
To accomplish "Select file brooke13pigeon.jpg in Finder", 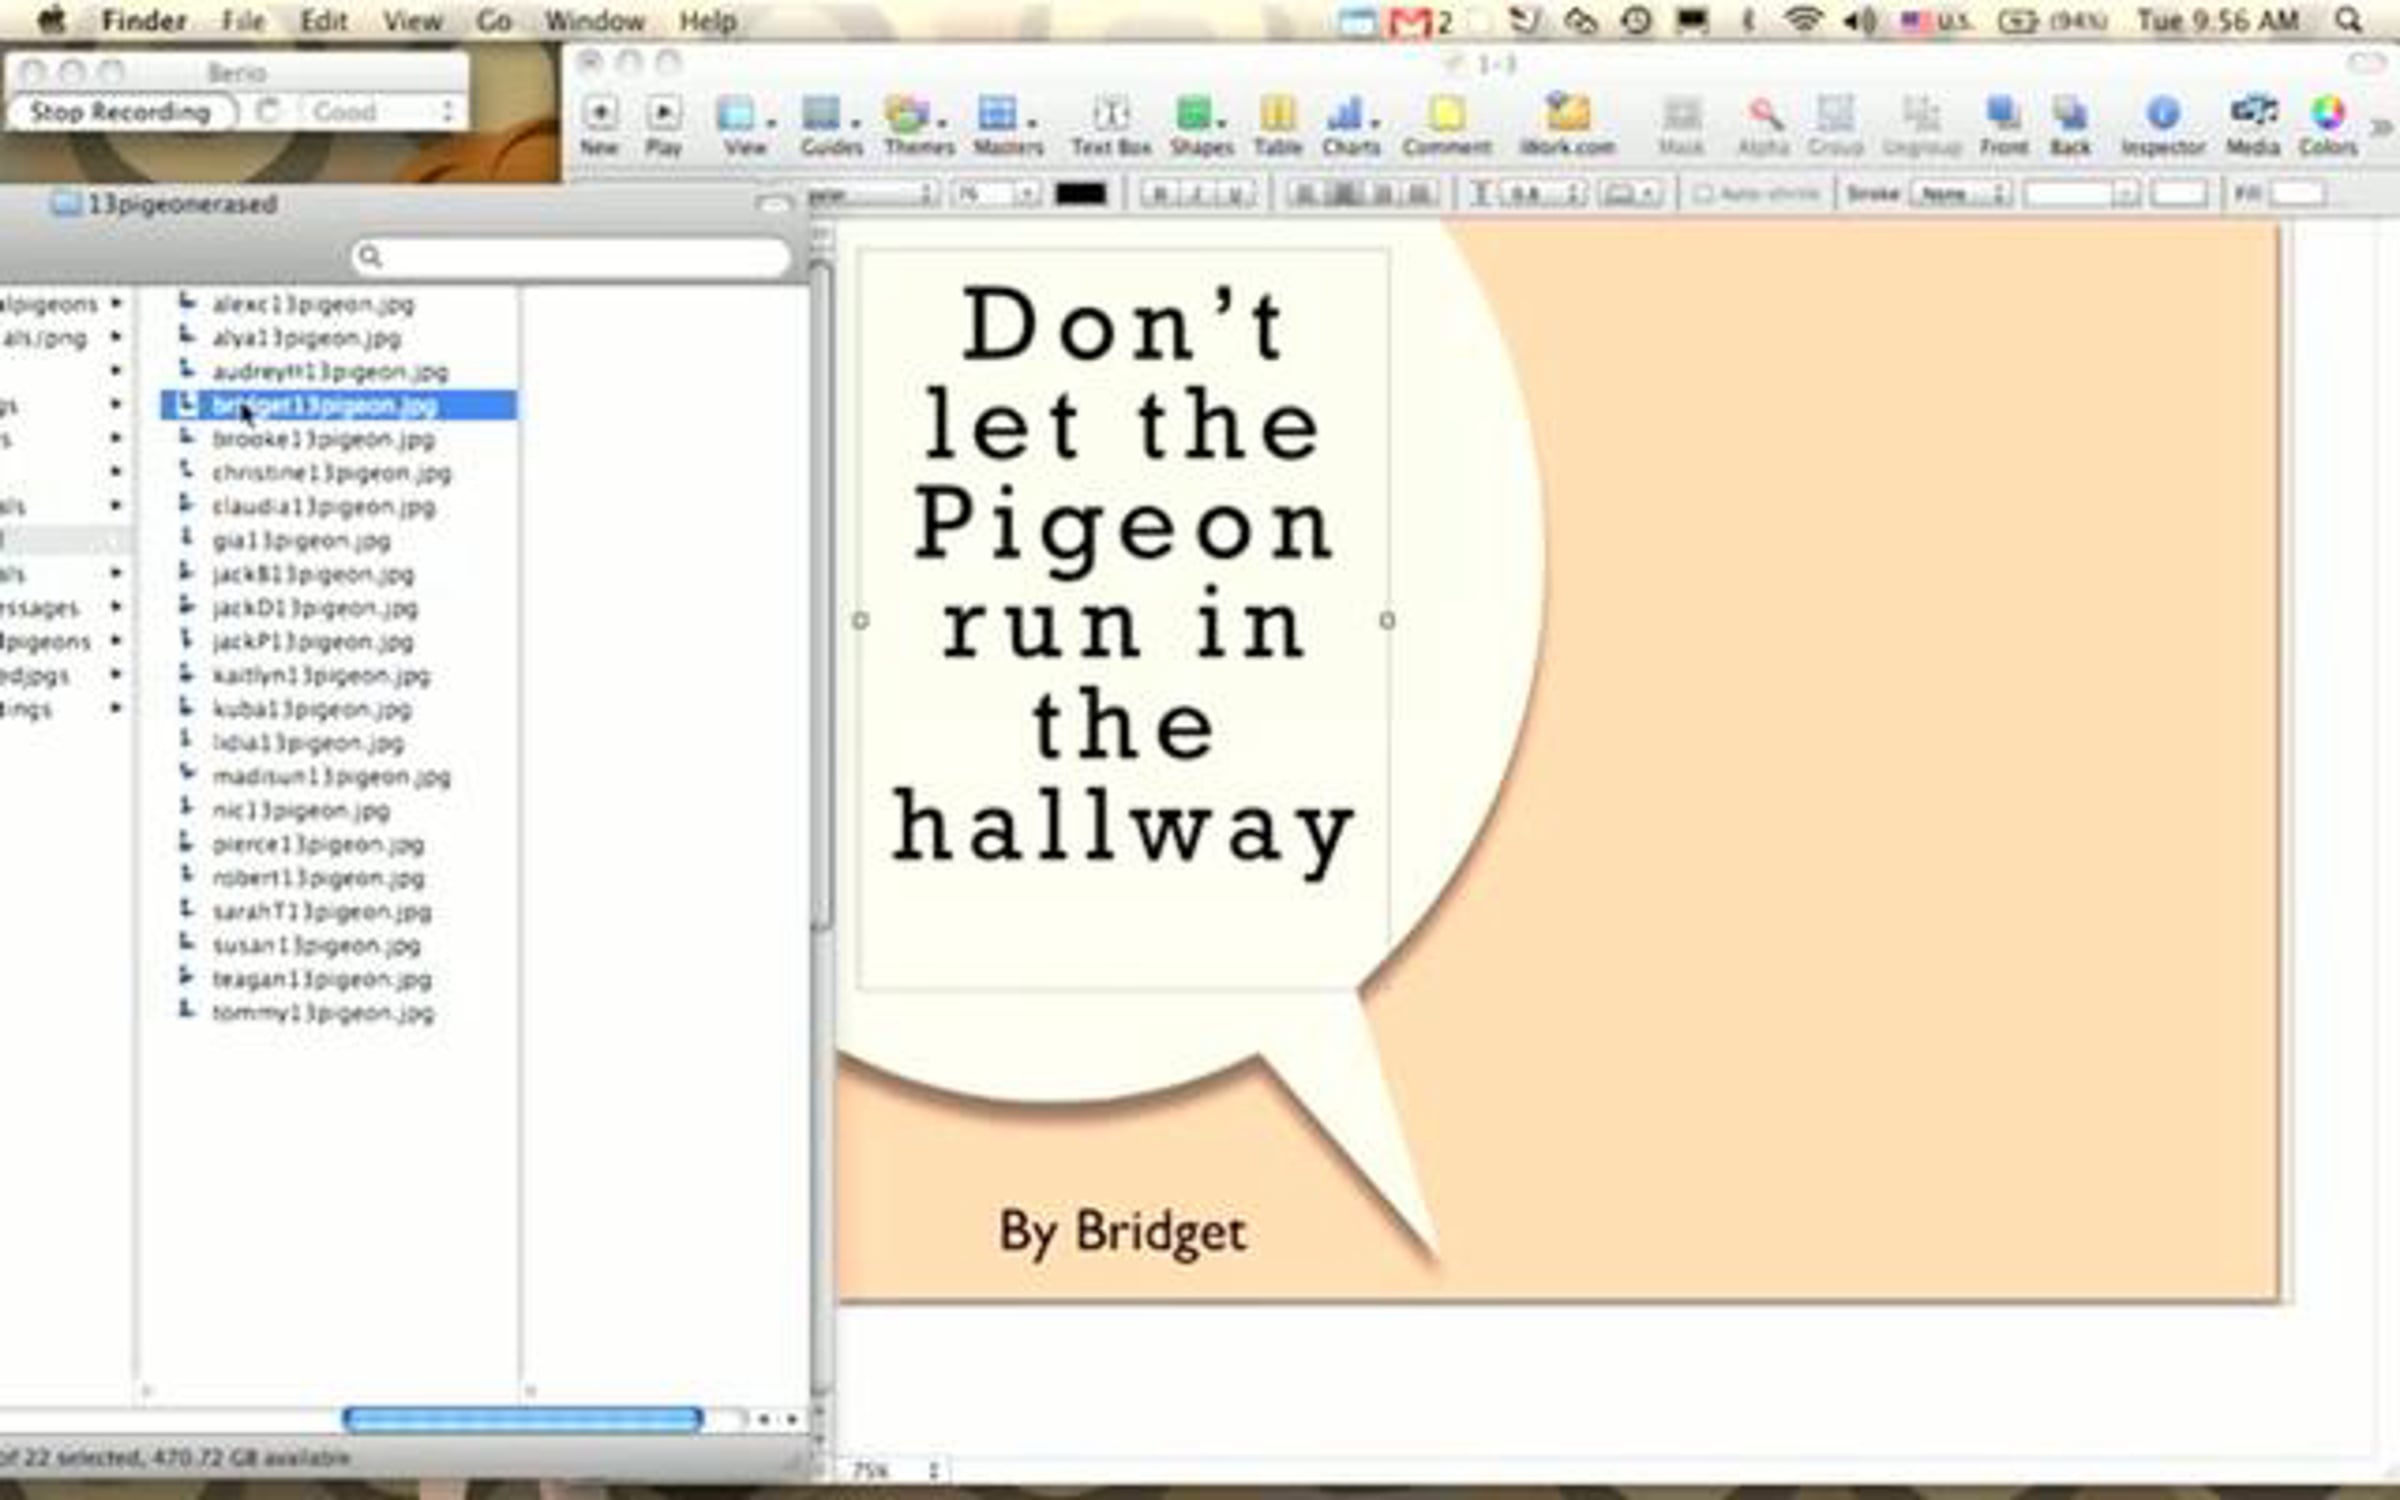I will tap(323, 439).
